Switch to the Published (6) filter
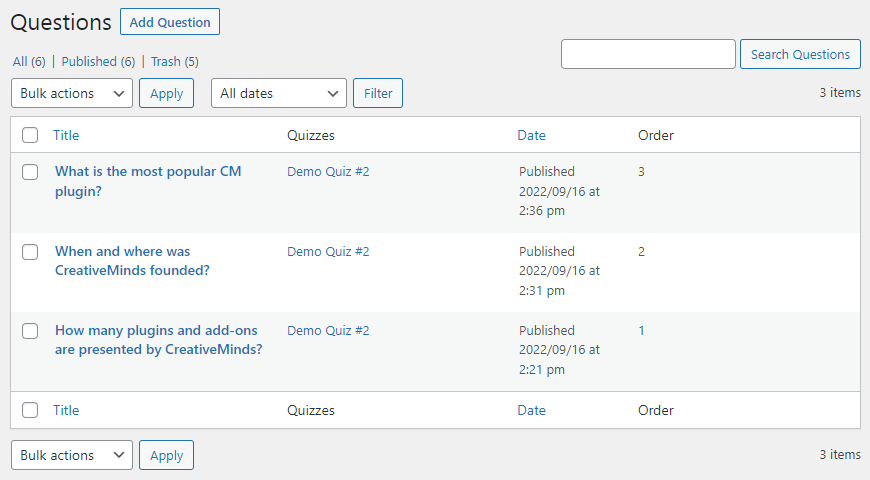This screenshot has height=480, width=870. 98,62
